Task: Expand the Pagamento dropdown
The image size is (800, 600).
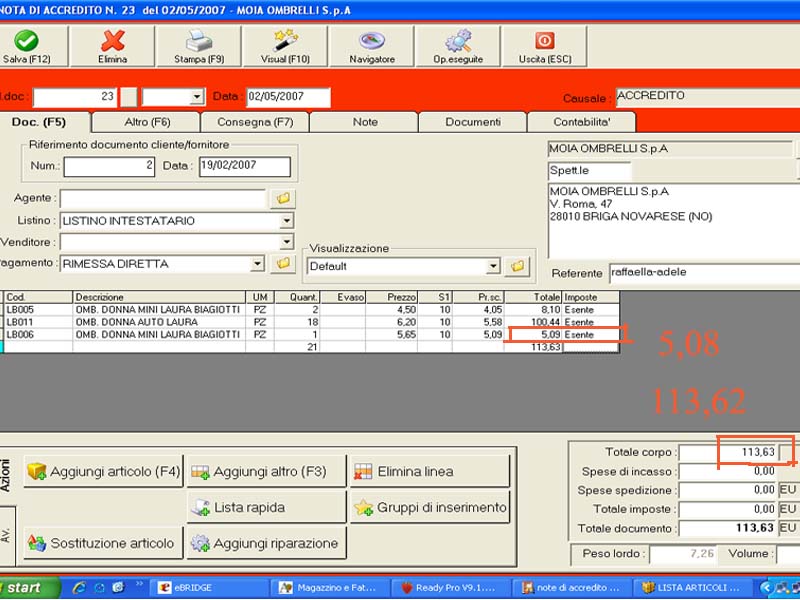Action: pyautogui.click(x=258, y=263)
